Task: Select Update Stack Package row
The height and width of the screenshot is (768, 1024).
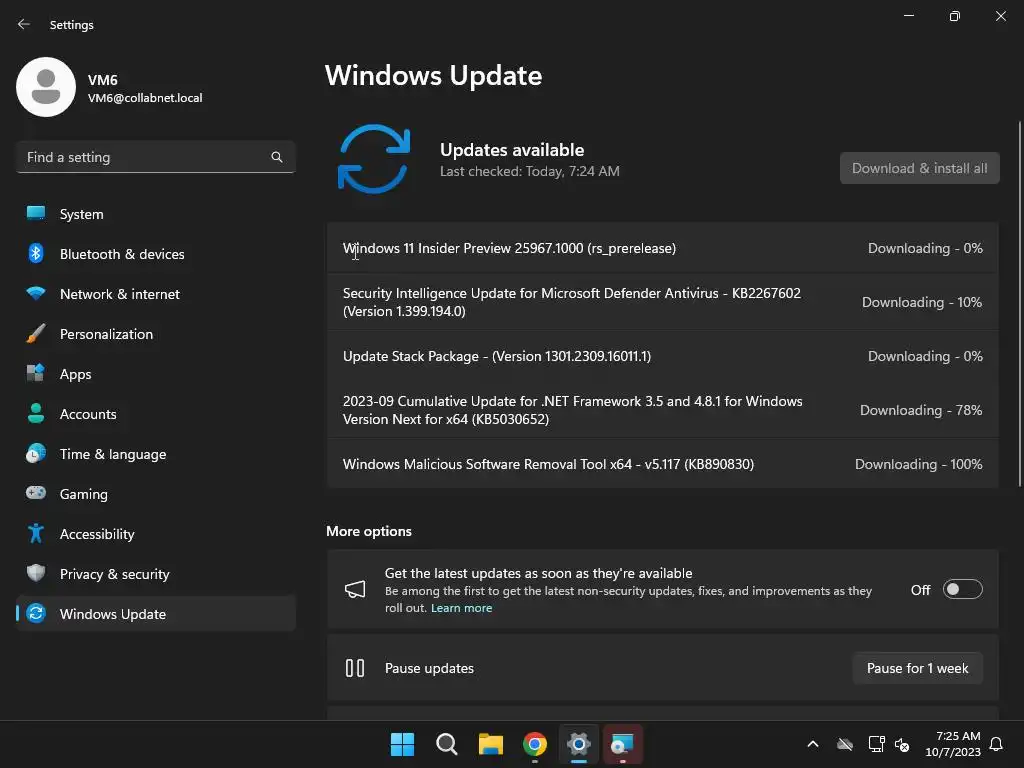Action: (662, 356)
